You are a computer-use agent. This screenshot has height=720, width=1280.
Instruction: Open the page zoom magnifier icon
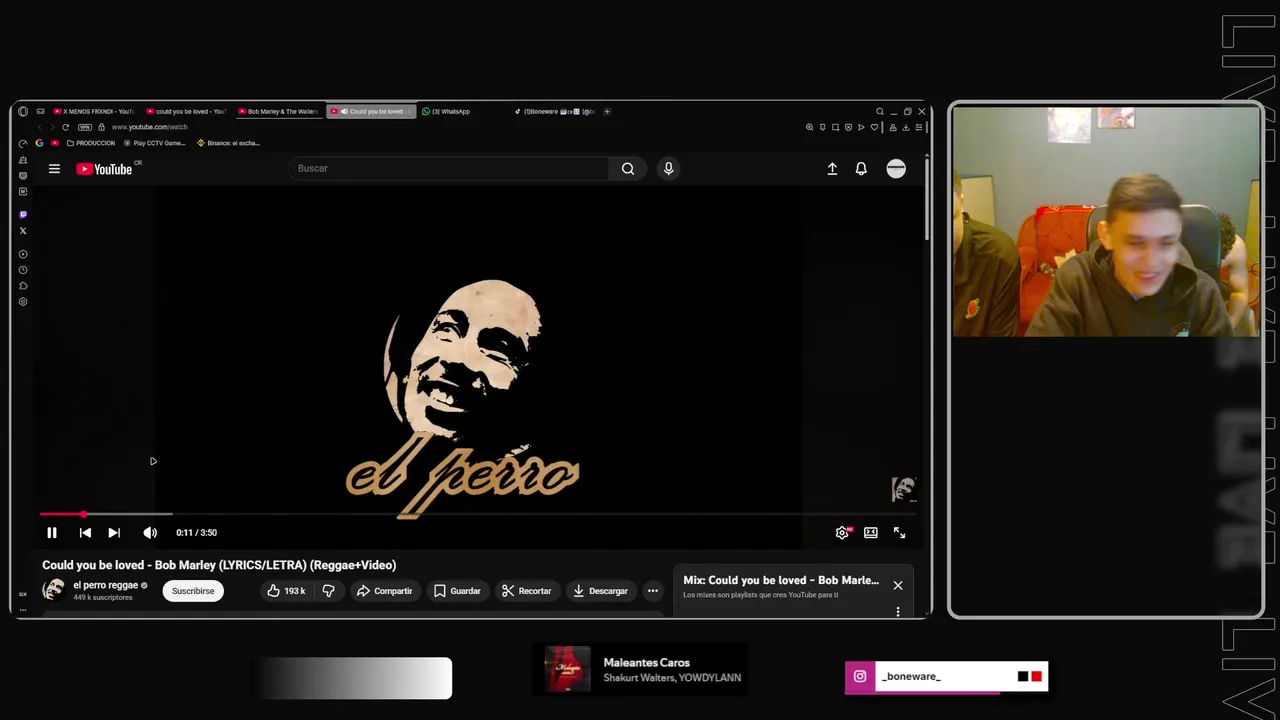[x=809, y=127]
